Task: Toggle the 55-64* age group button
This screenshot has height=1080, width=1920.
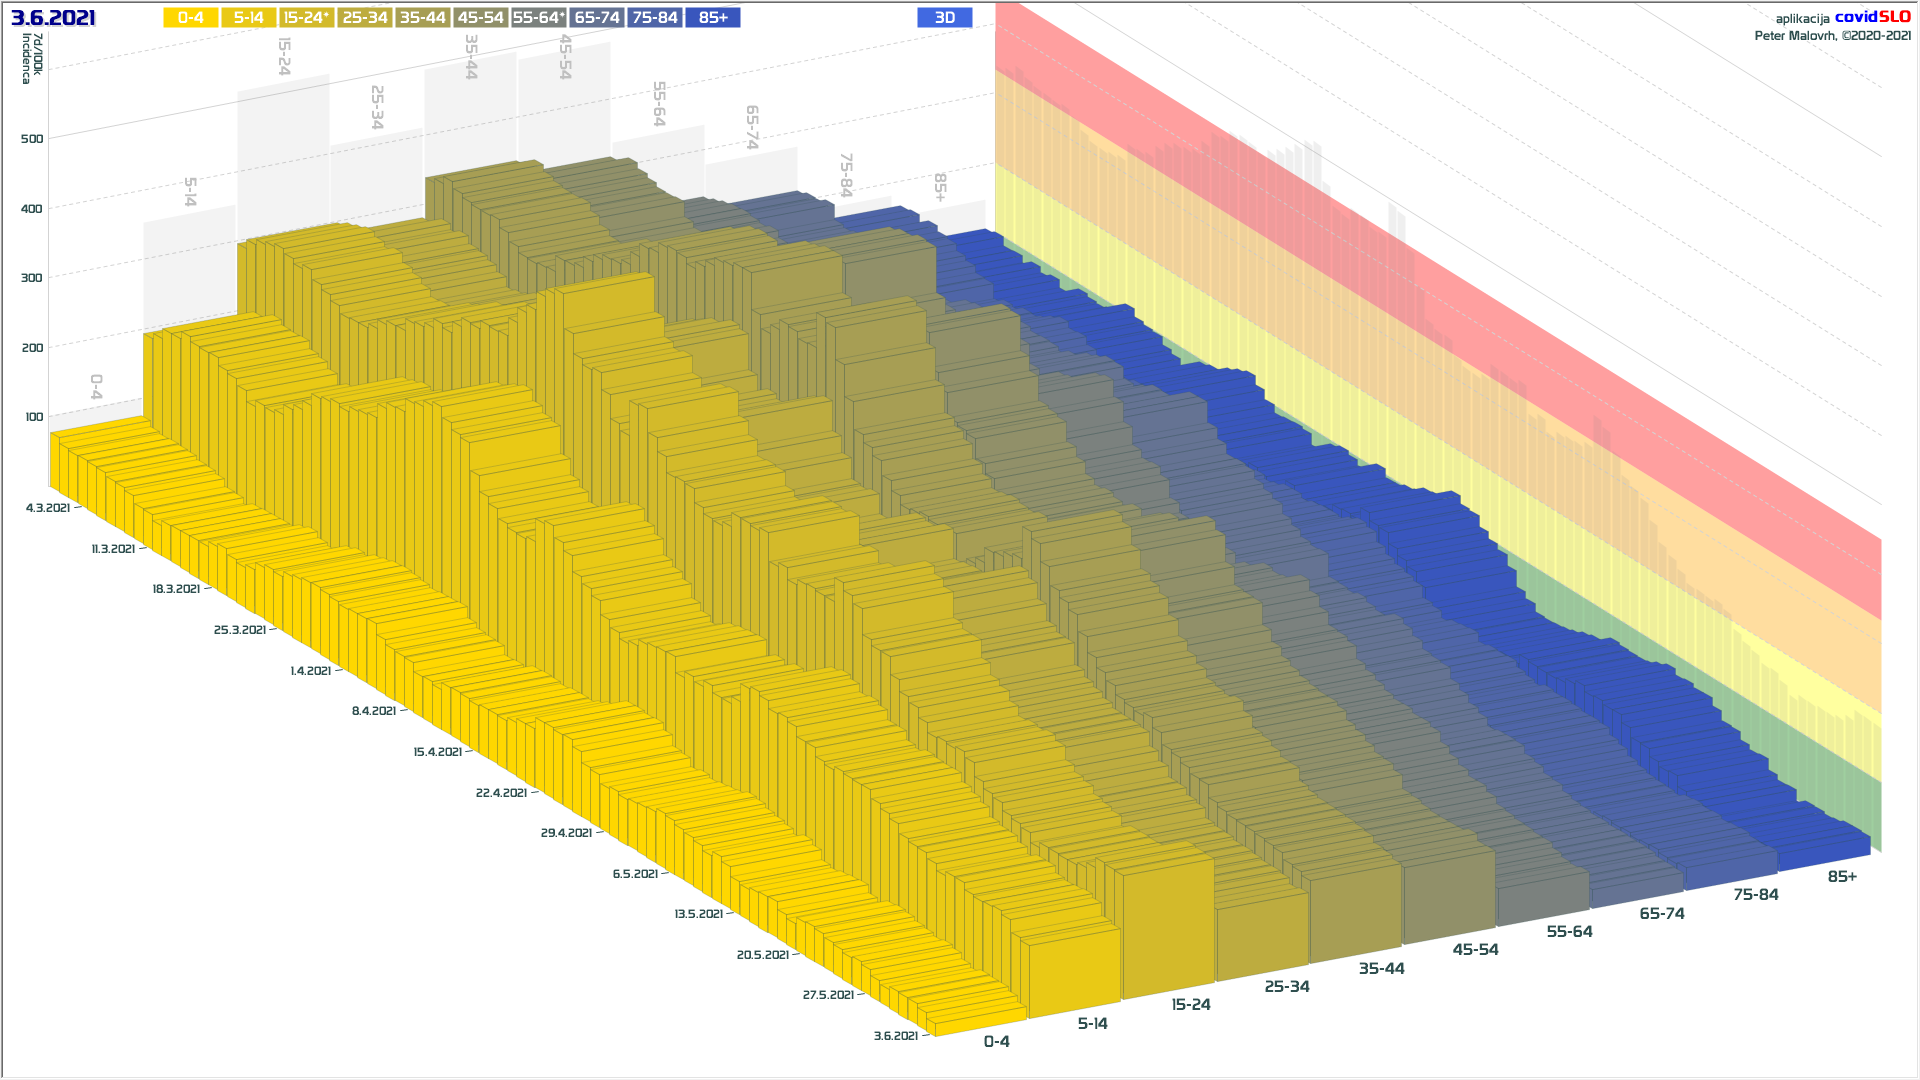Action: click(x=539, y=18)
